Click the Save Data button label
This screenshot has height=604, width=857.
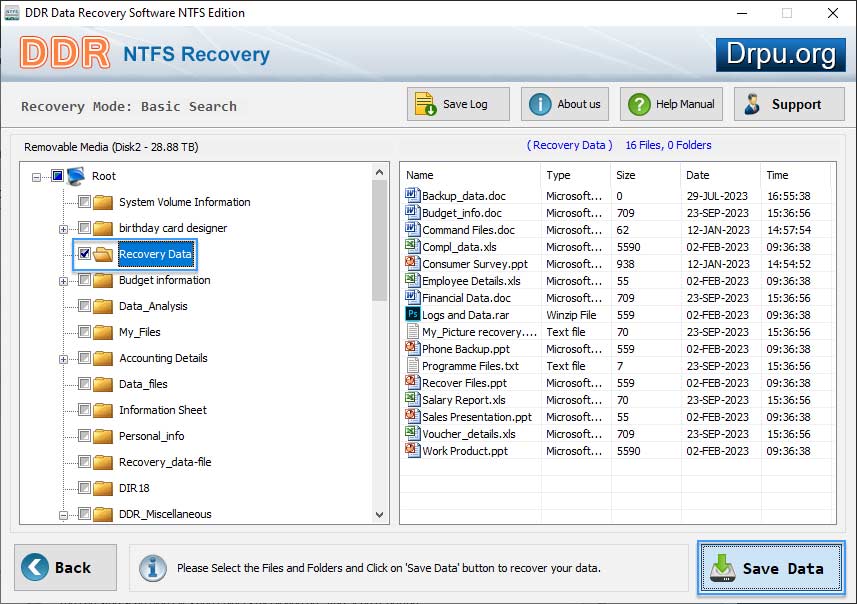pos(783,568)
